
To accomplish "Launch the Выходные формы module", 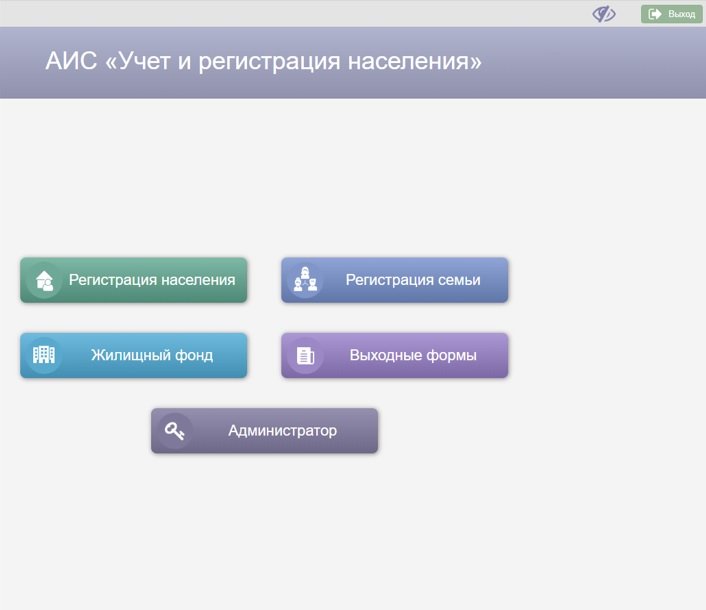I will 394,355.
